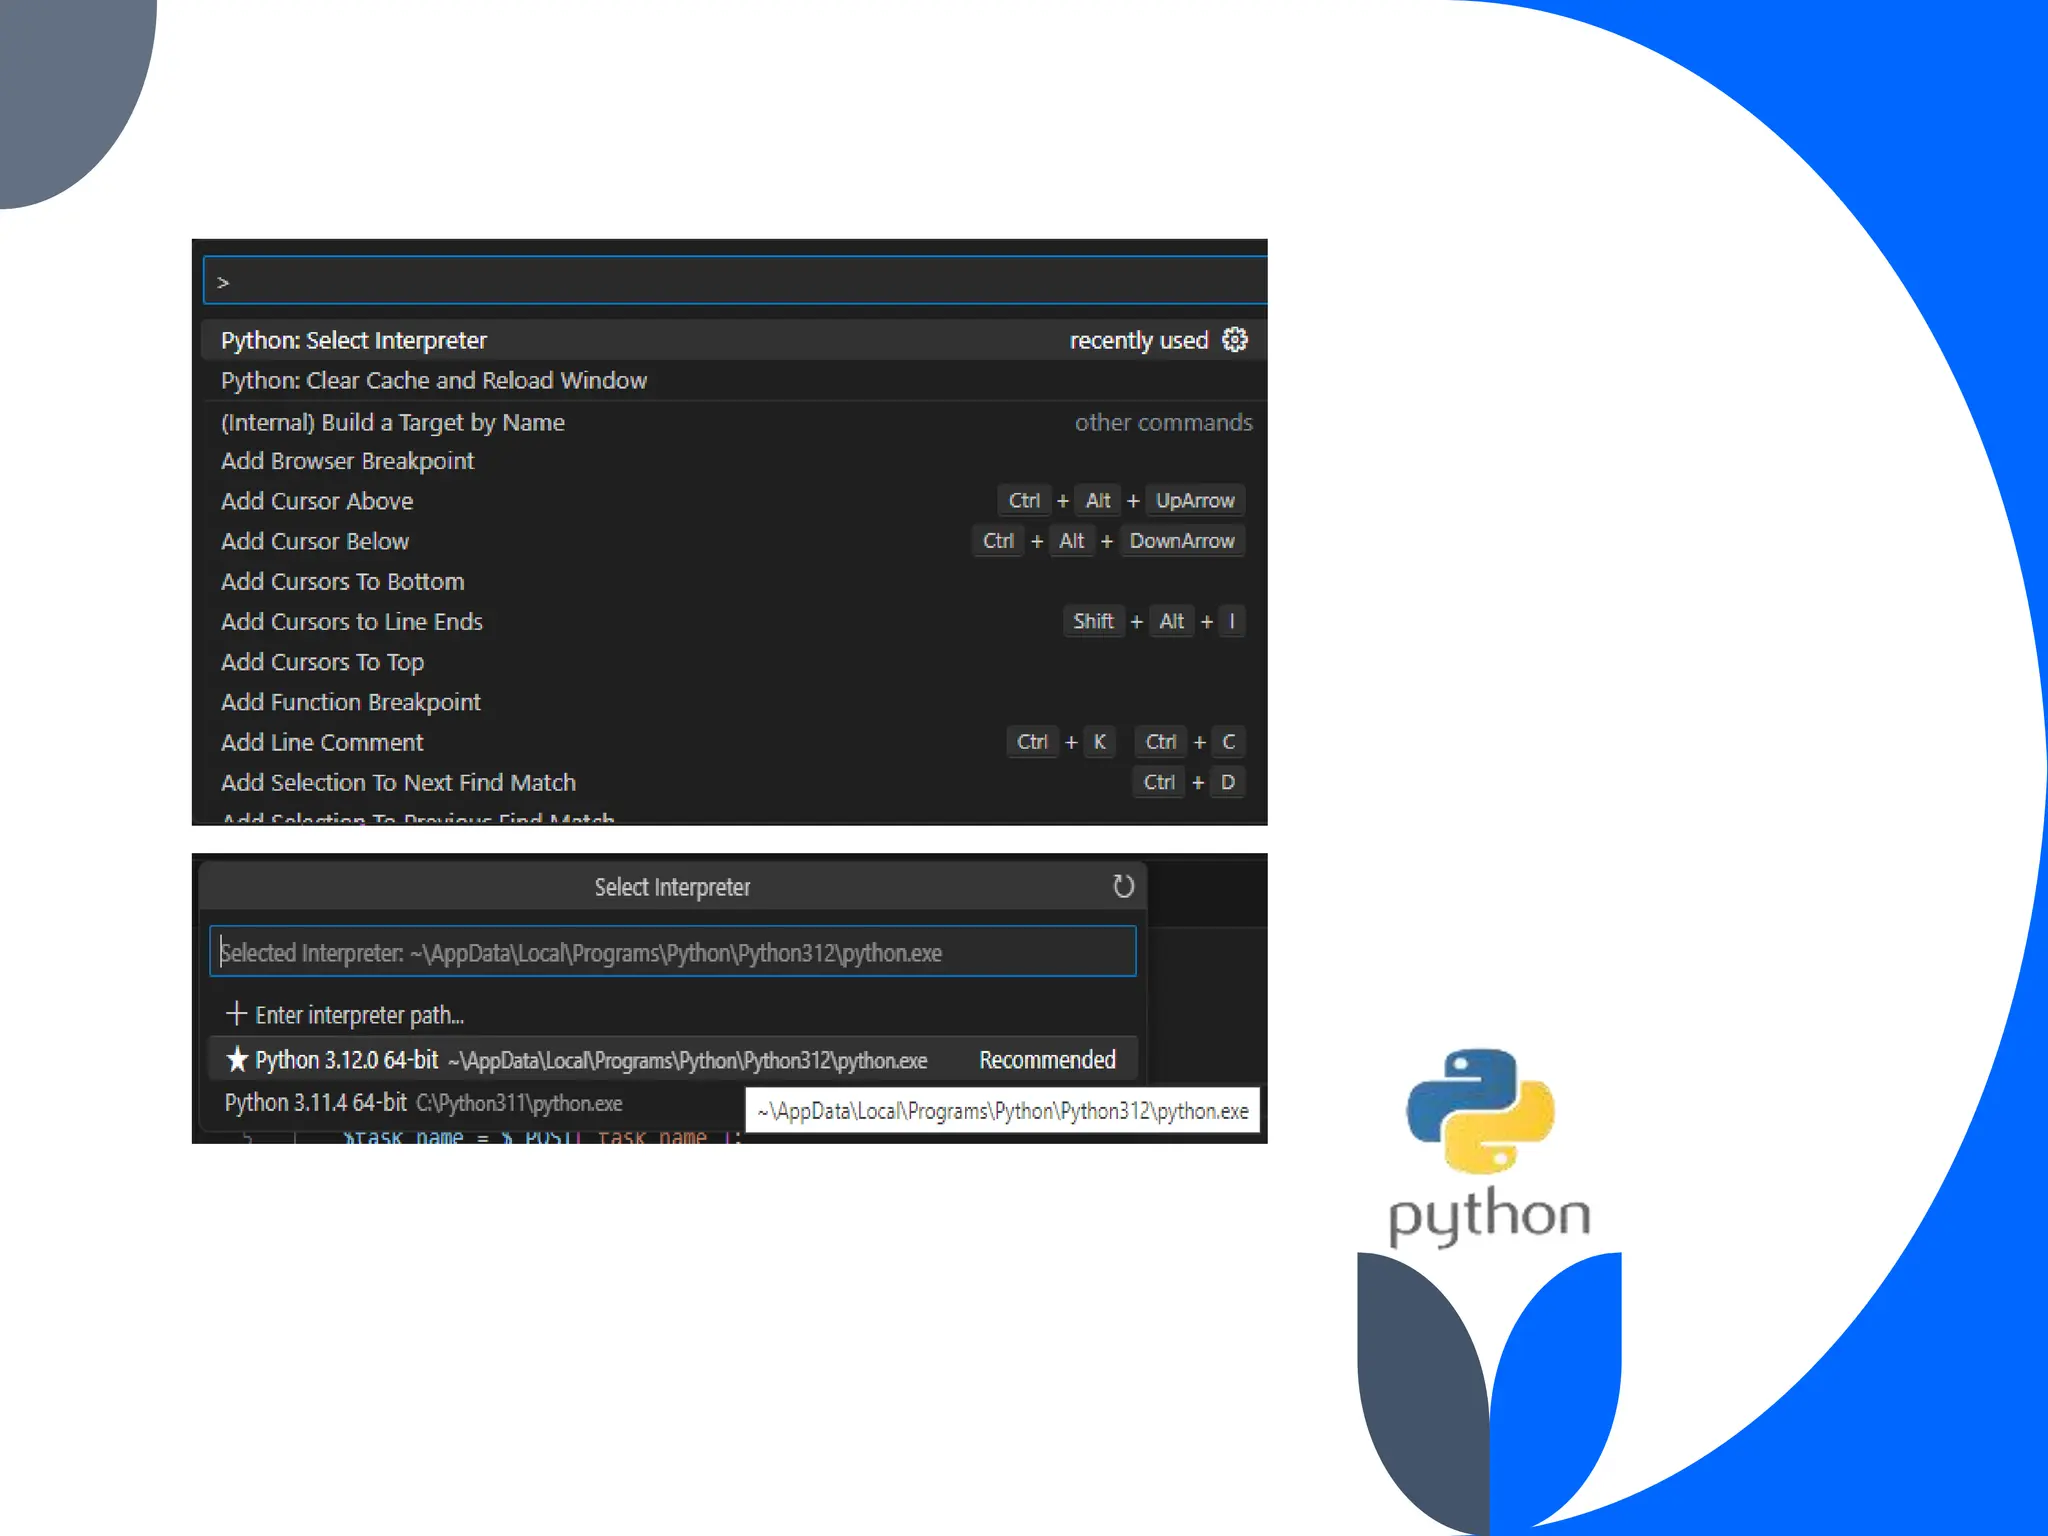Choose Python: Clear Cache and Reload Window

coord(434,381)
